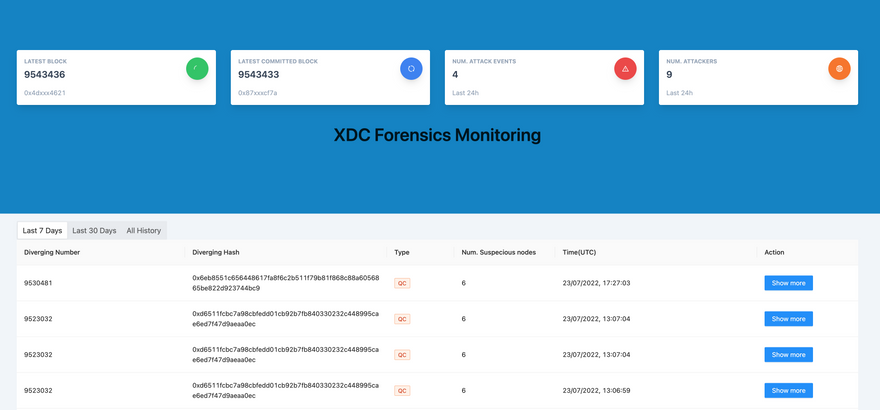Click Show more for the 13:06:59 row

pyautogui.click(x=788, y=391)
